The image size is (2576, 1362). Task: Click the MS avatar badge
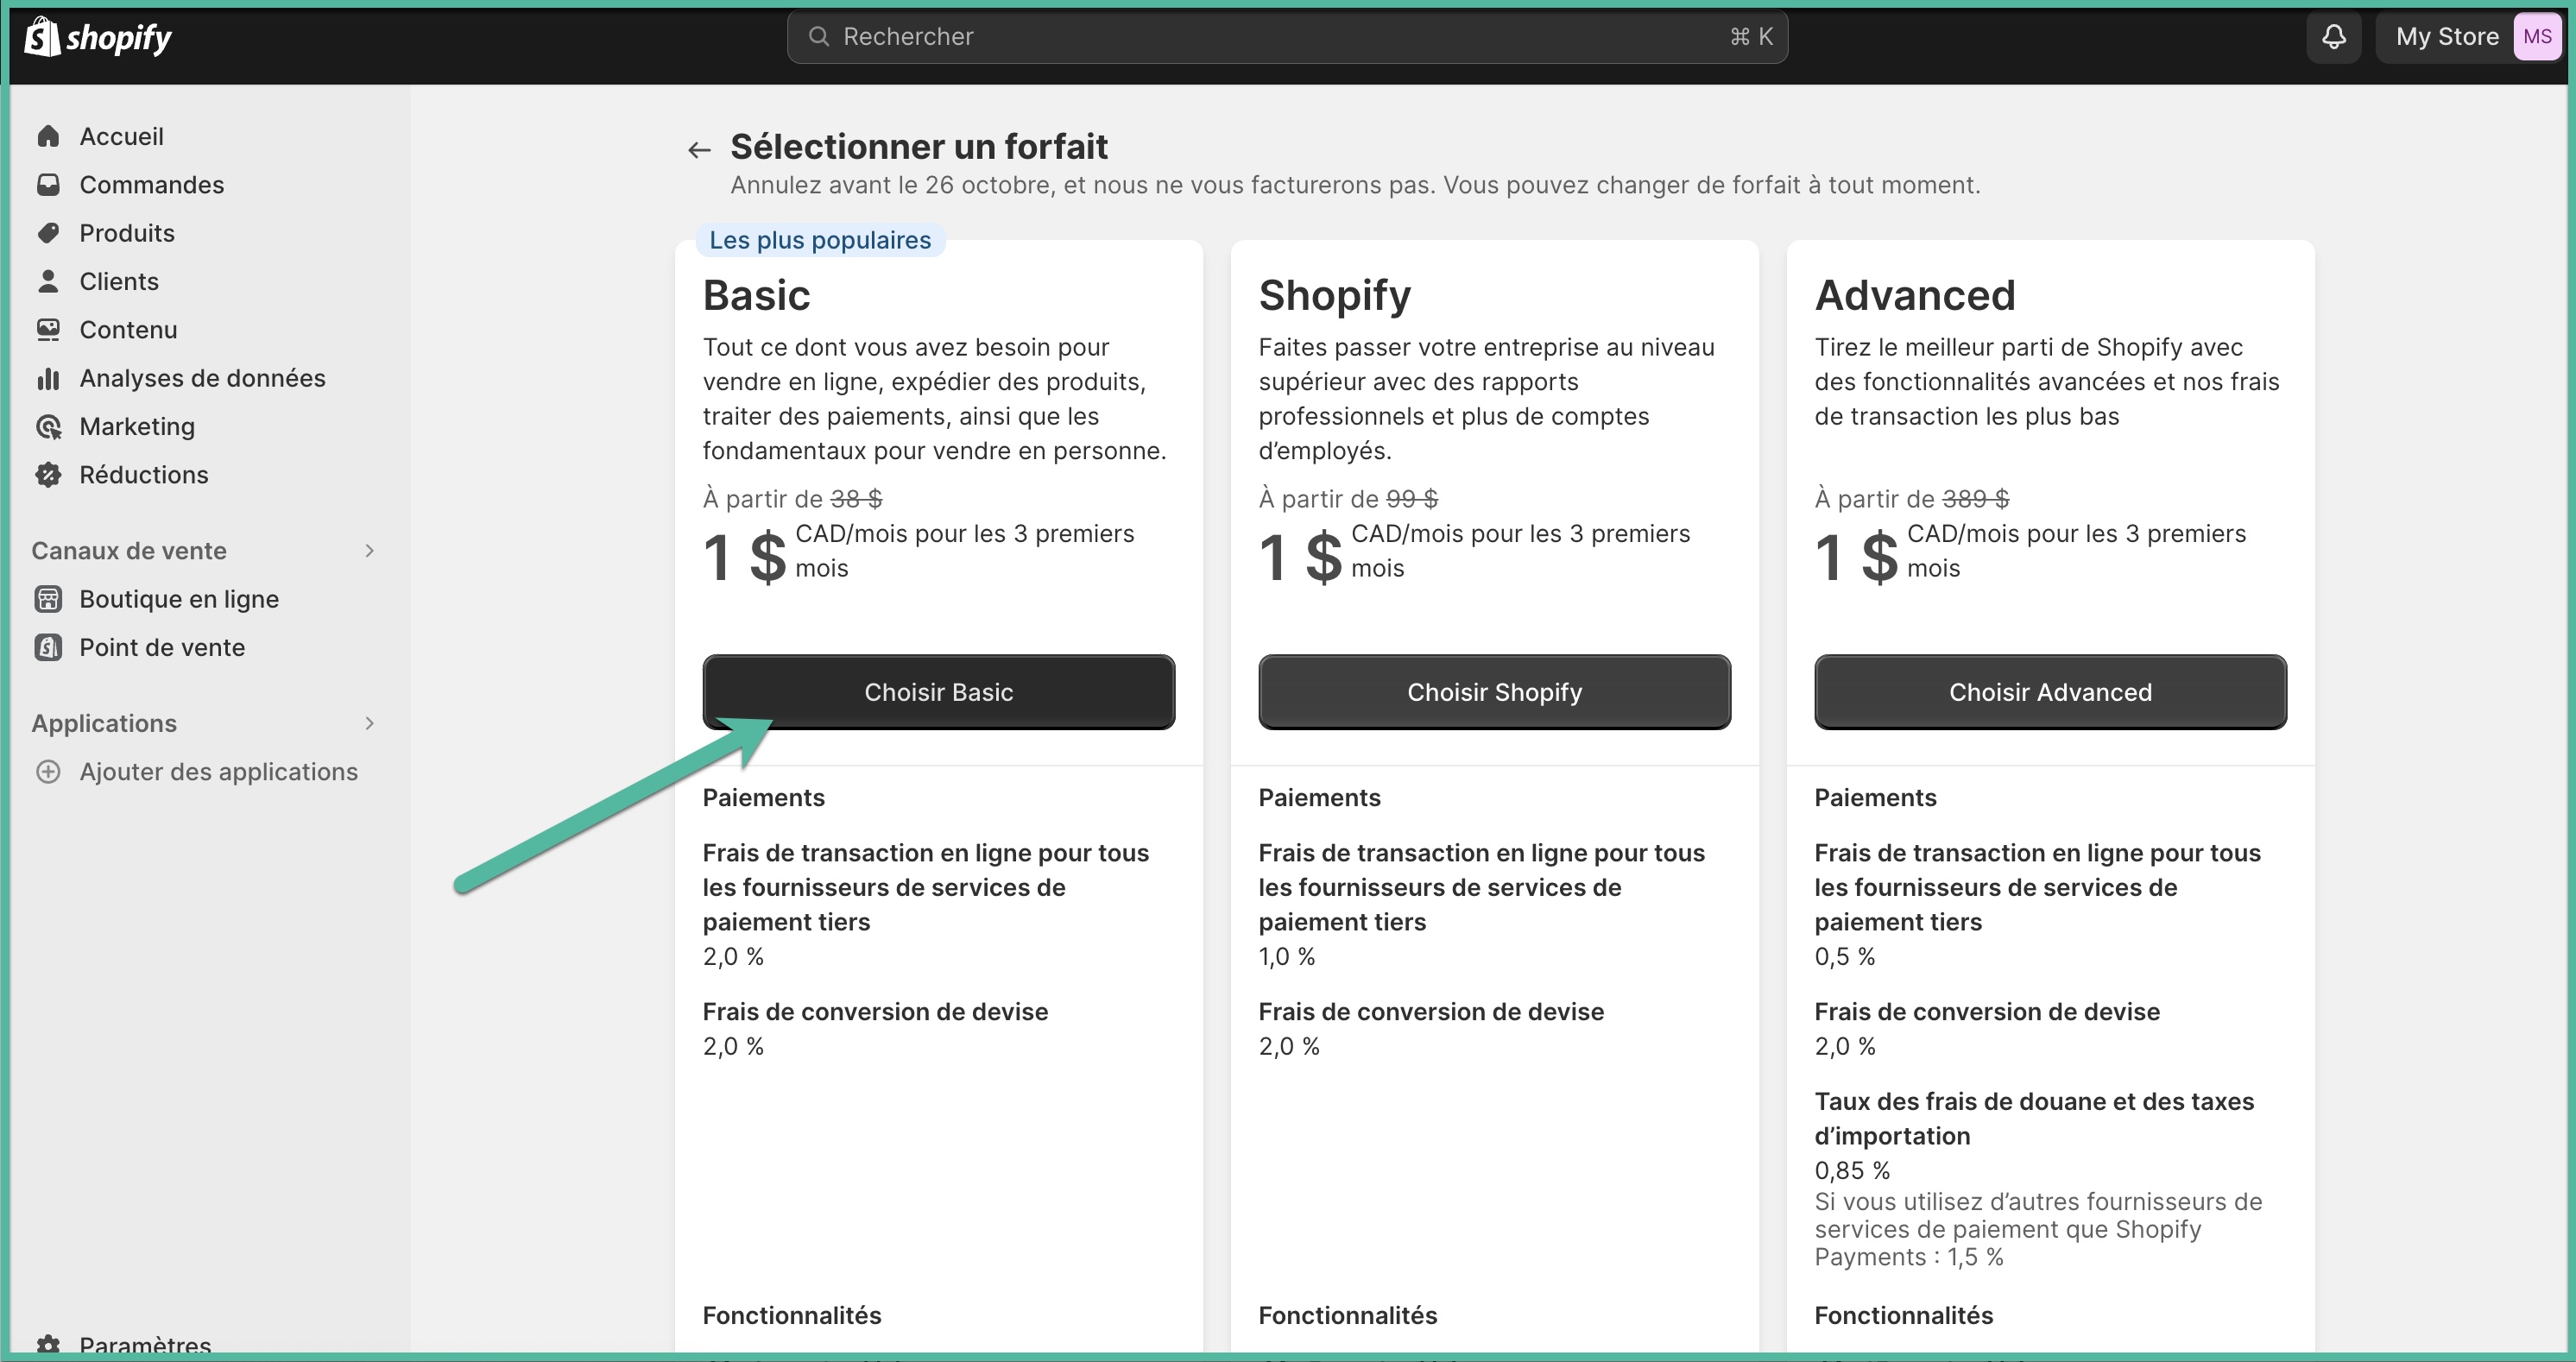(x=2537, y=37)
